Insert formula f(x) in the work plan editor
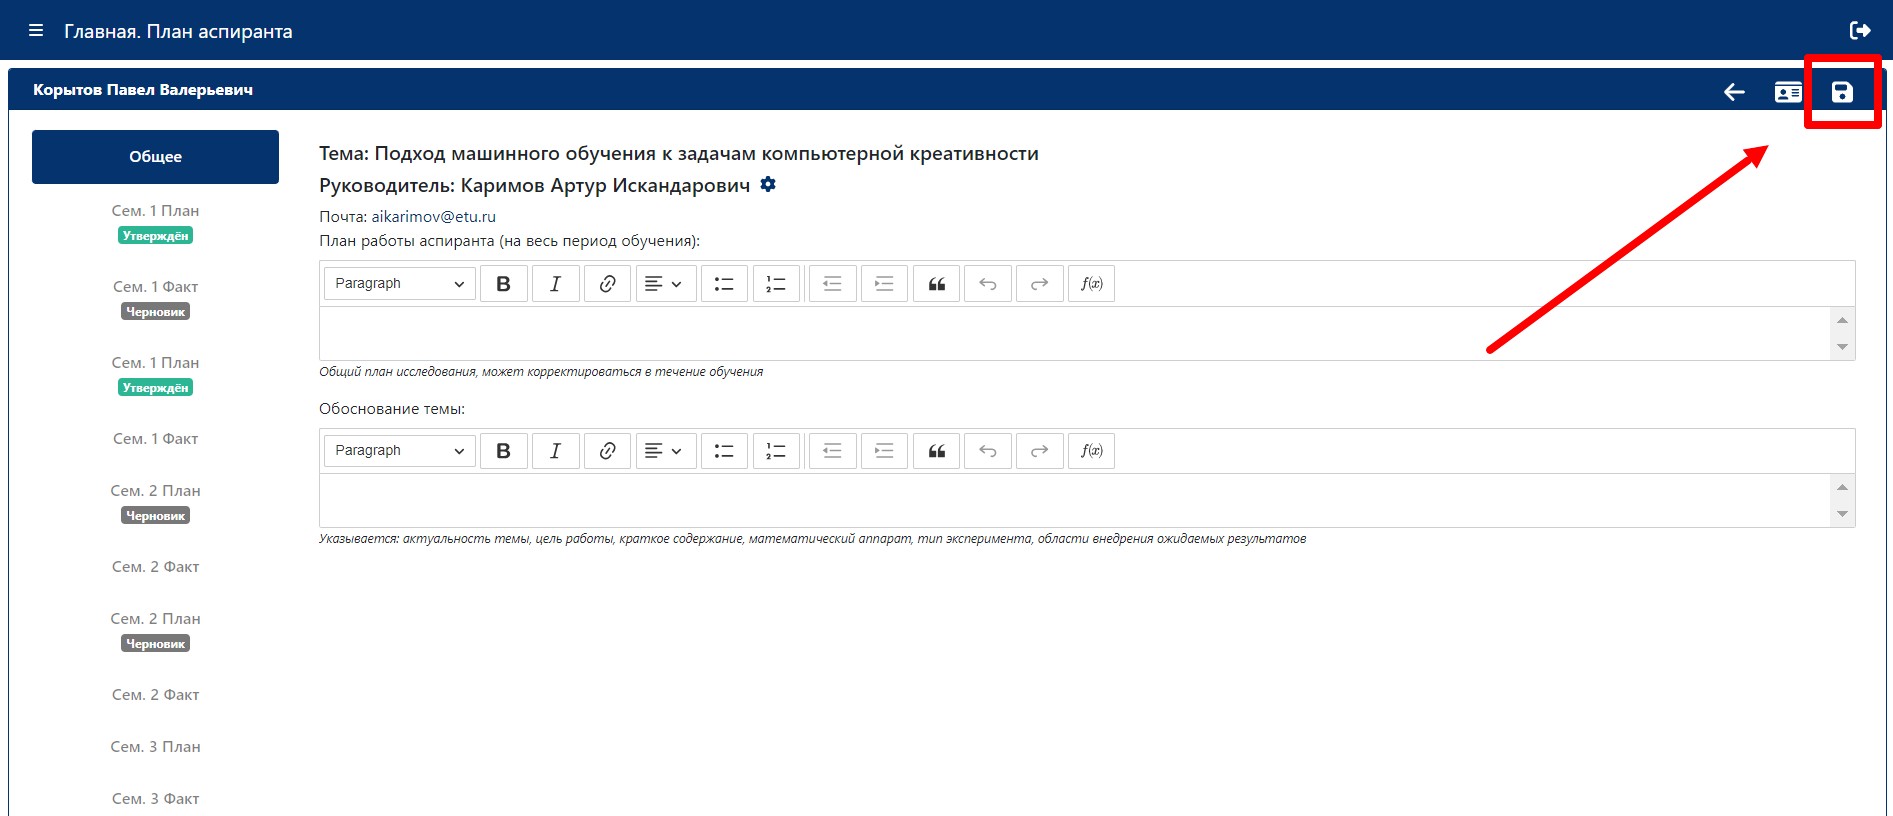Image resolution: width=1893 pixels, height=816 pixels. click(1092, 284)
